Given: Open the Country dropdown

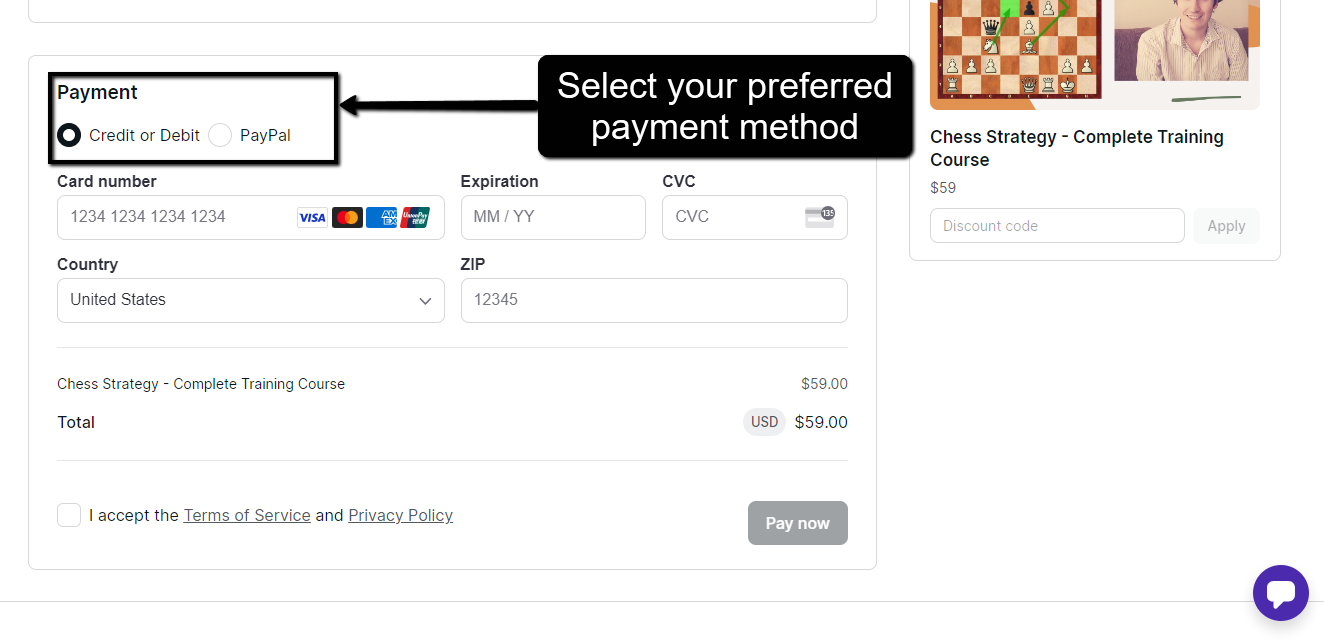Looking at the screenshot, I should pos(250,300).
